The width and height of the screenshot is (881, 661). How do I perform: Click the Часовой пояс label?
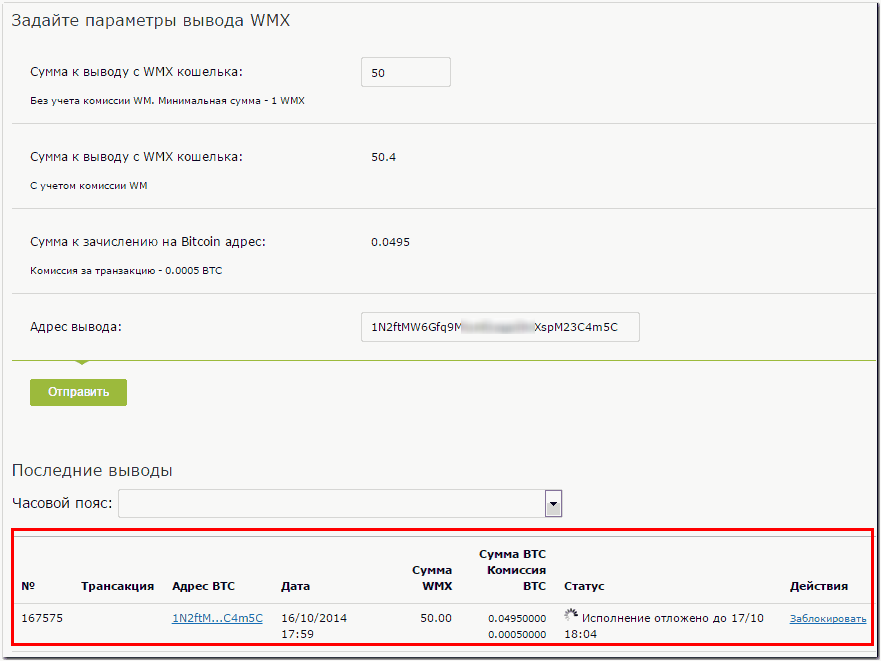(x=62, y=503)
